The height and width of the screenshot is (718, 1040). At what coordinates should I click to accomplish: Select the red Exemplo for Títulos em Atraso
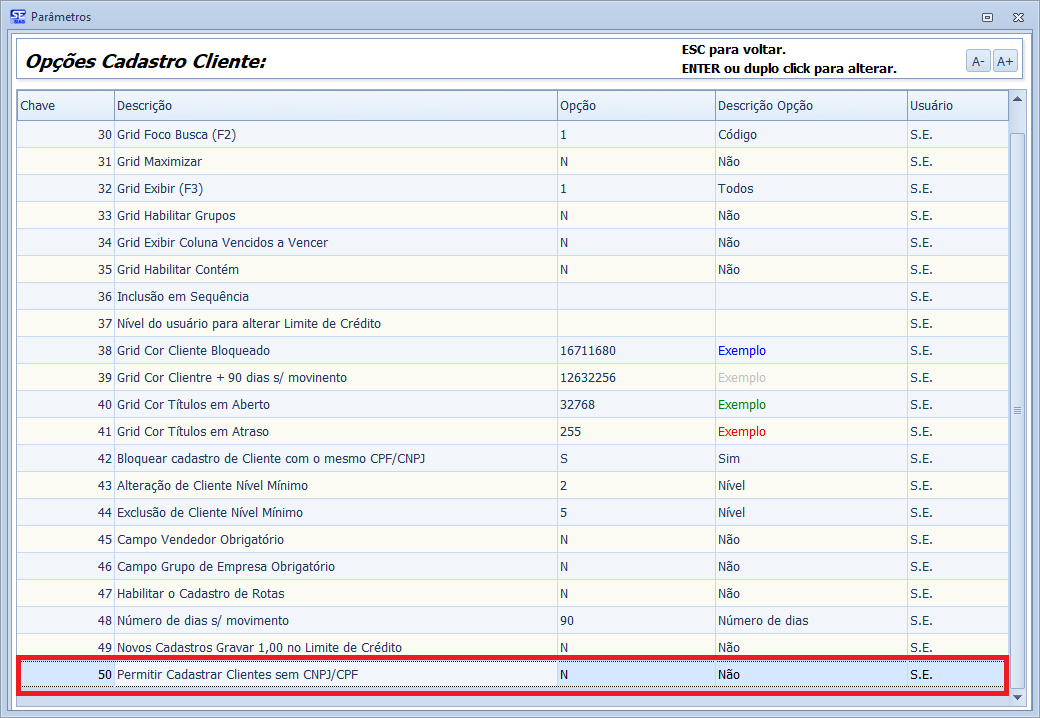click(x=742, y=432)
